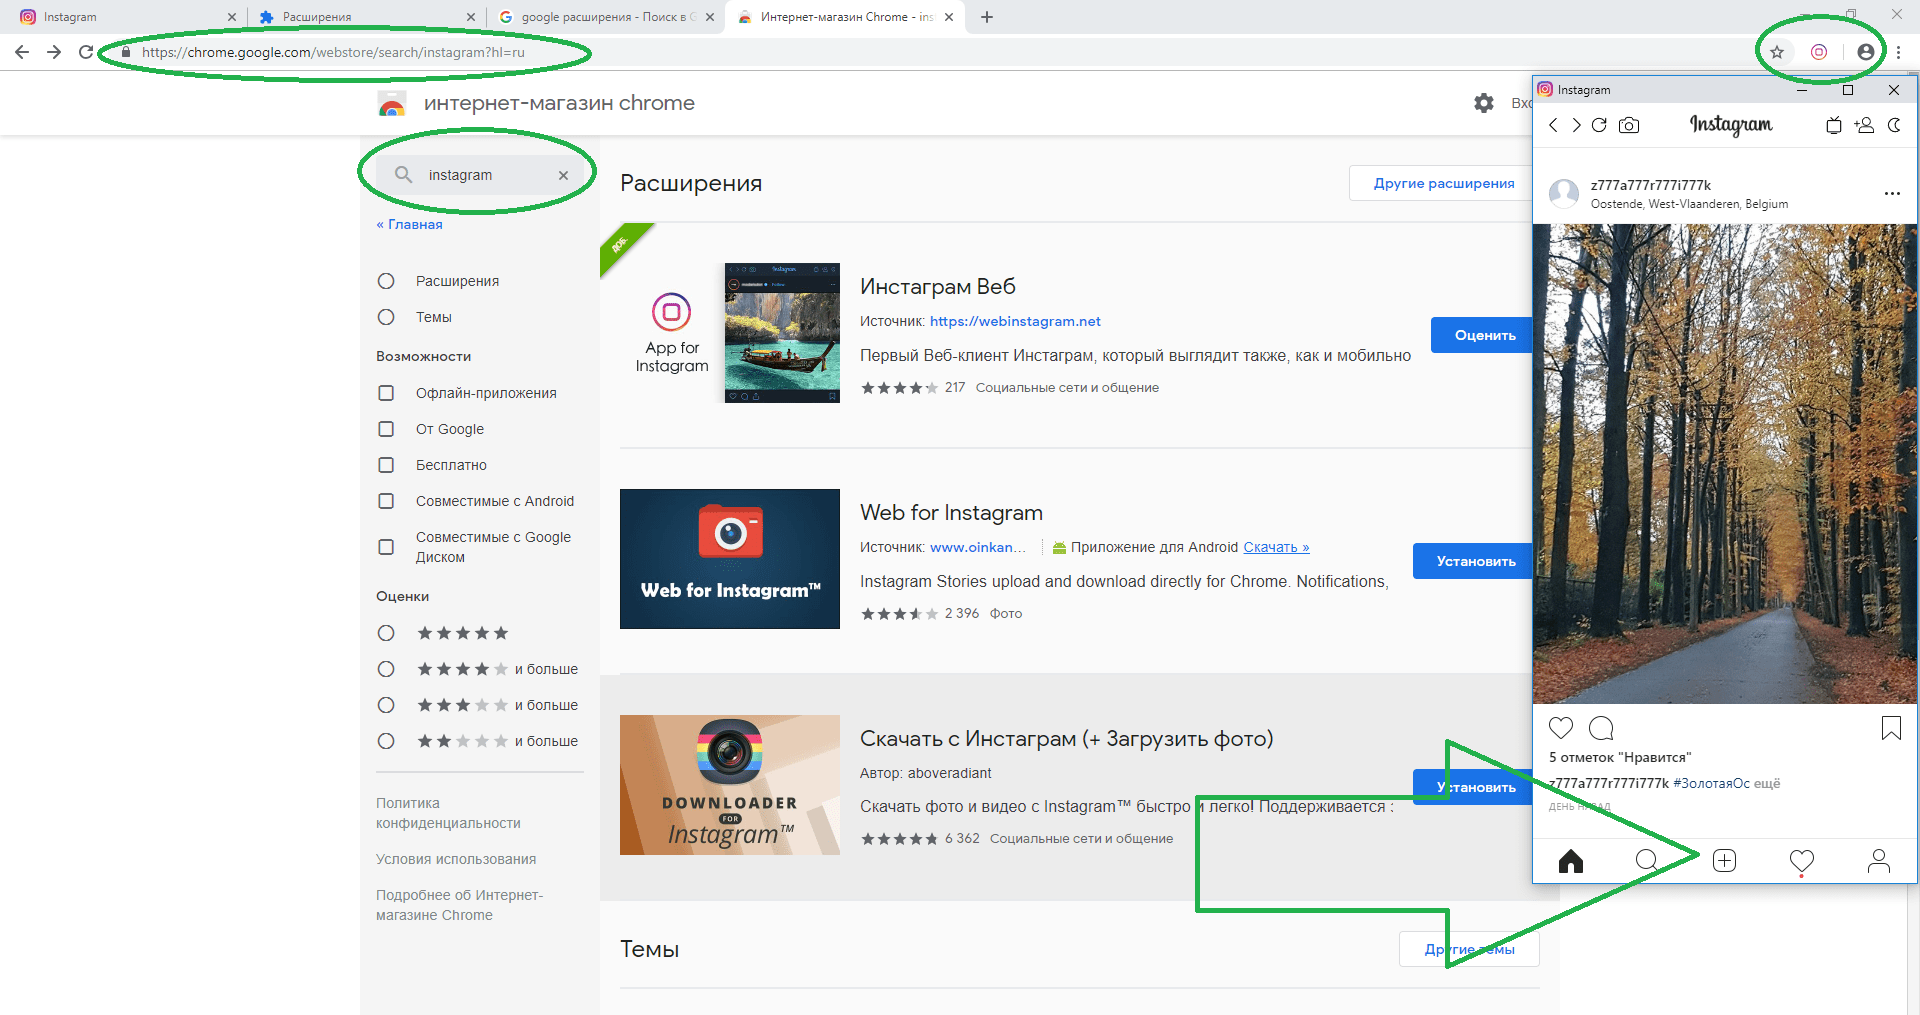Screen dimensions: 1920x1015
Task: Click the instagram store search field
Action: click(480, 175)
